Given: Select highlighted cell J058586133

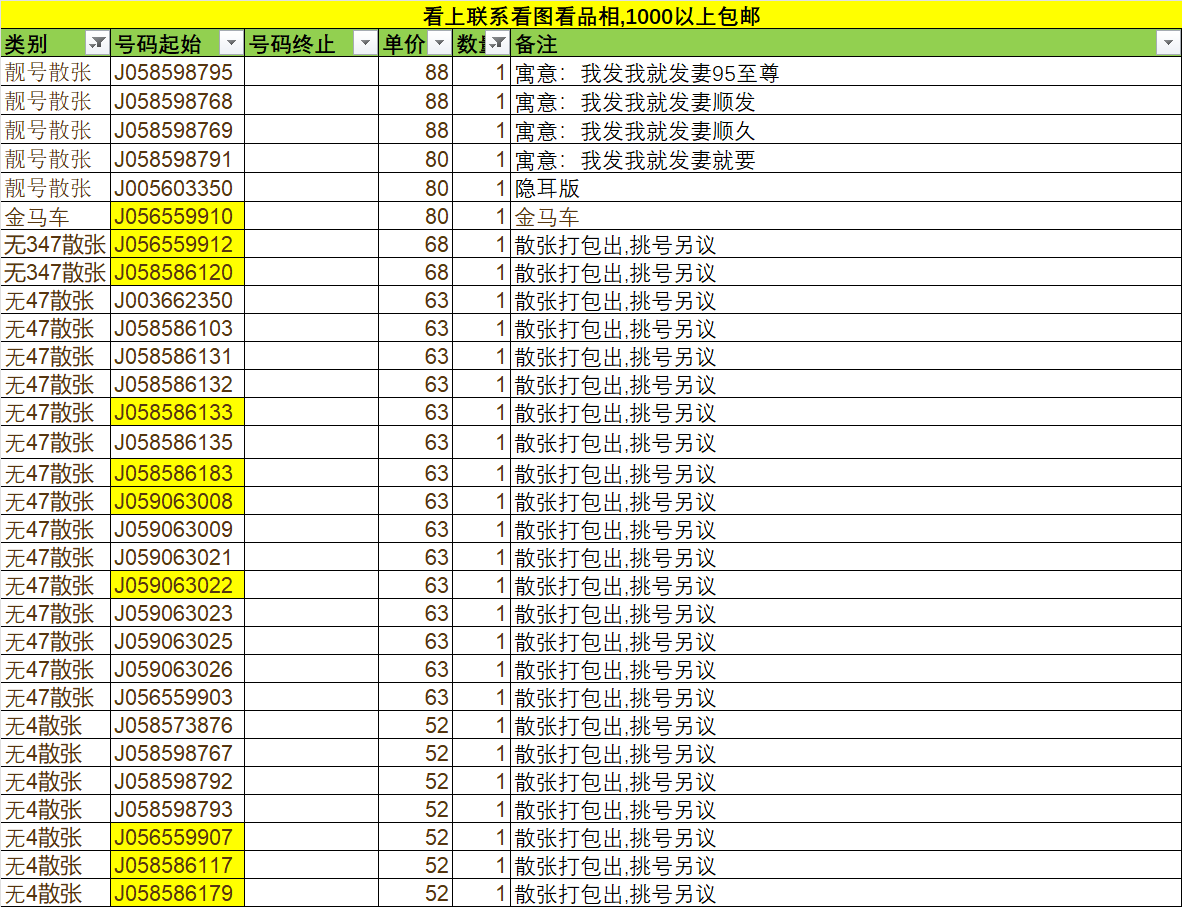Looking at the screenshot, I should (x=178, y=412).
